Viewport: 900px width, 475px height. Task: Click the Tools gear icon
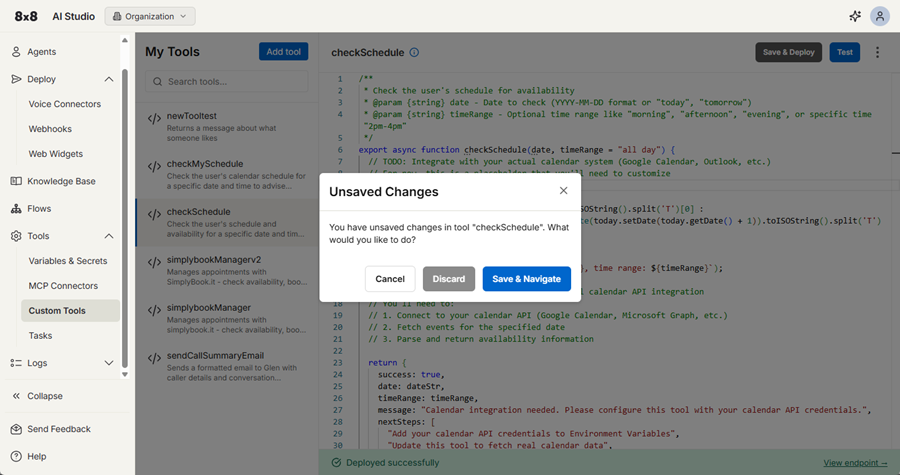click(x=16, y=236)
